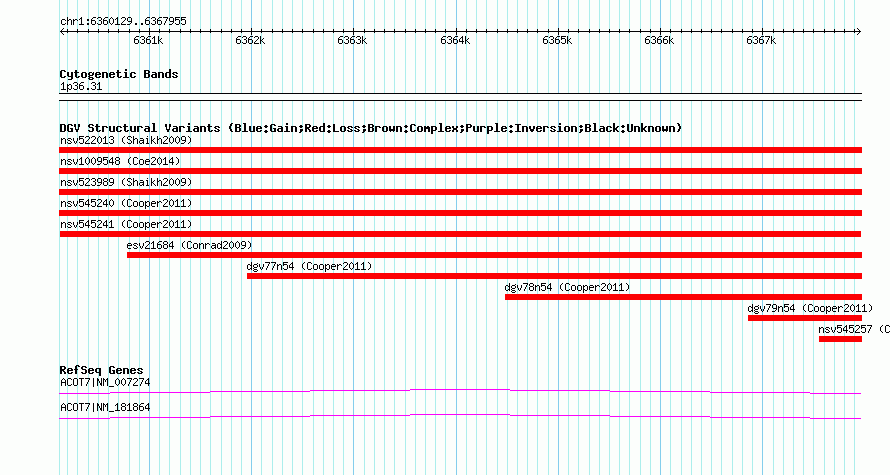890x475 pixels.
Task: Select the red bar under nsv1009548
Action: (460, 171)
